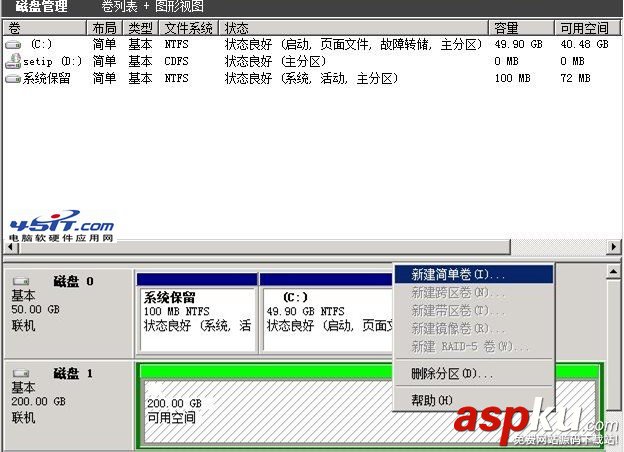Click the (C:) drive icon in volume list
Viewport: 624px width, 452px height.
coord(13,45)
